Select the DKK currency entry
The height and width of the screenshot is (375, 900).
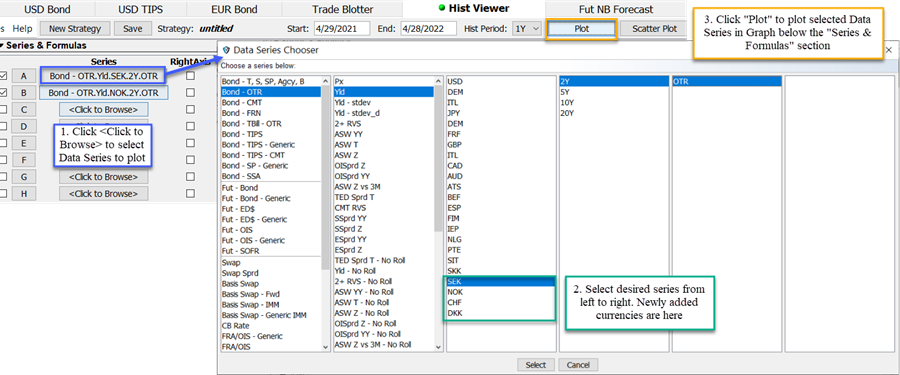point(501,313)
